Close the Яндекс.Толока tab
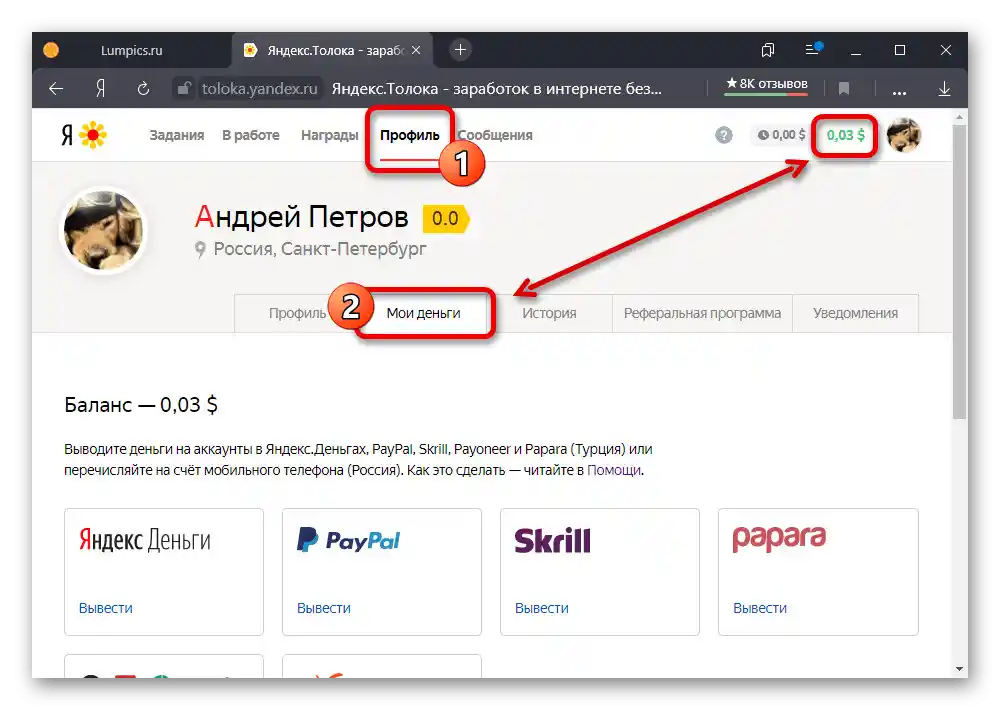The width and height of the screenshot is (1000, 710). click(416, 50)
